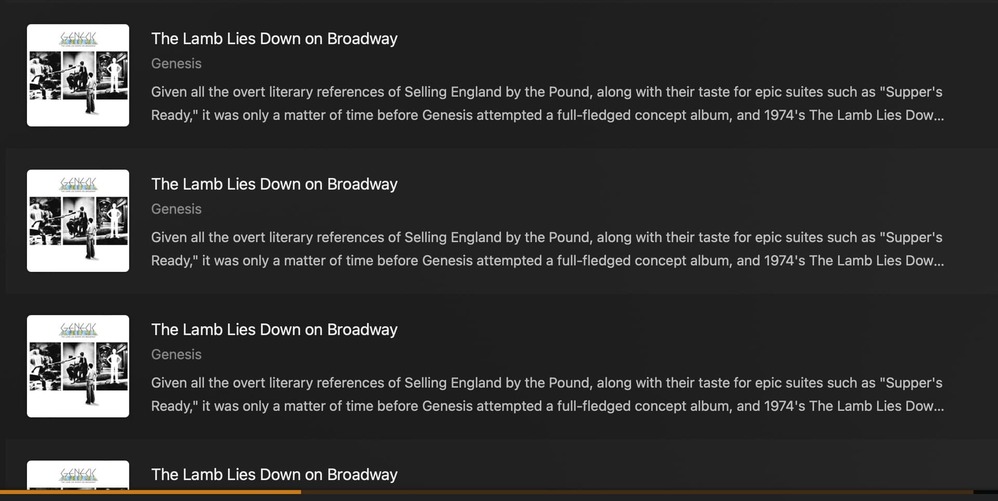Click the second "The Lamb Lies Down on Broadway" title
The width and height of the screenshot is (998, 501).
(274, 184)
